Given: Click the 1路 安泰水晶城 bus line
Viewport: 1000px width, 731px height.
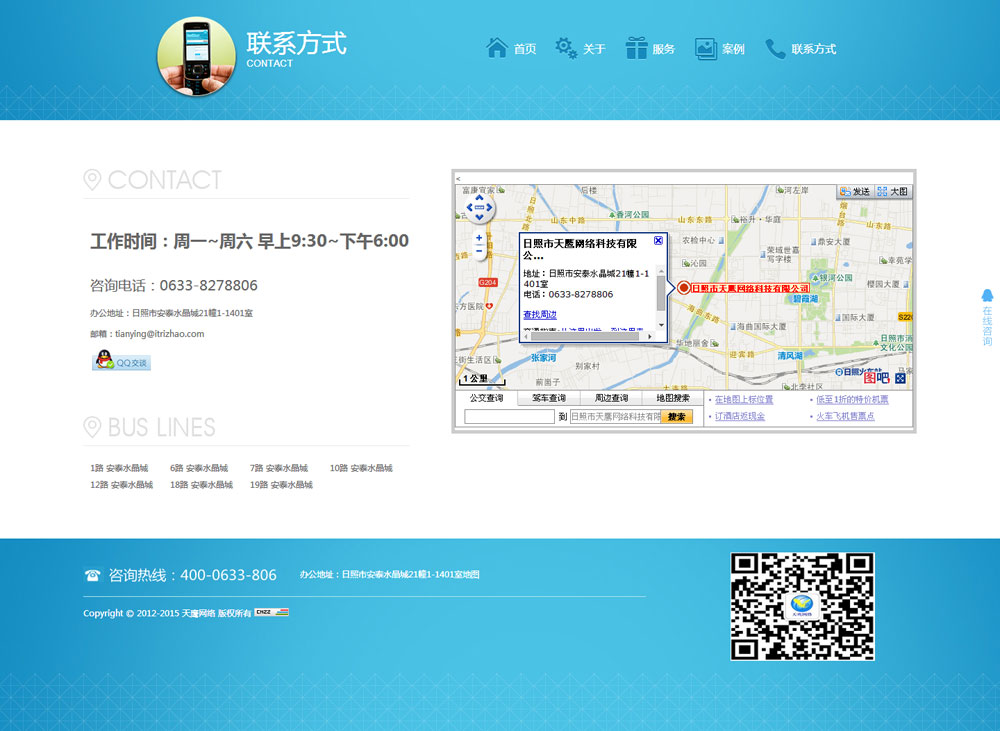Looking at the screenshot, I should click(119, 468).
